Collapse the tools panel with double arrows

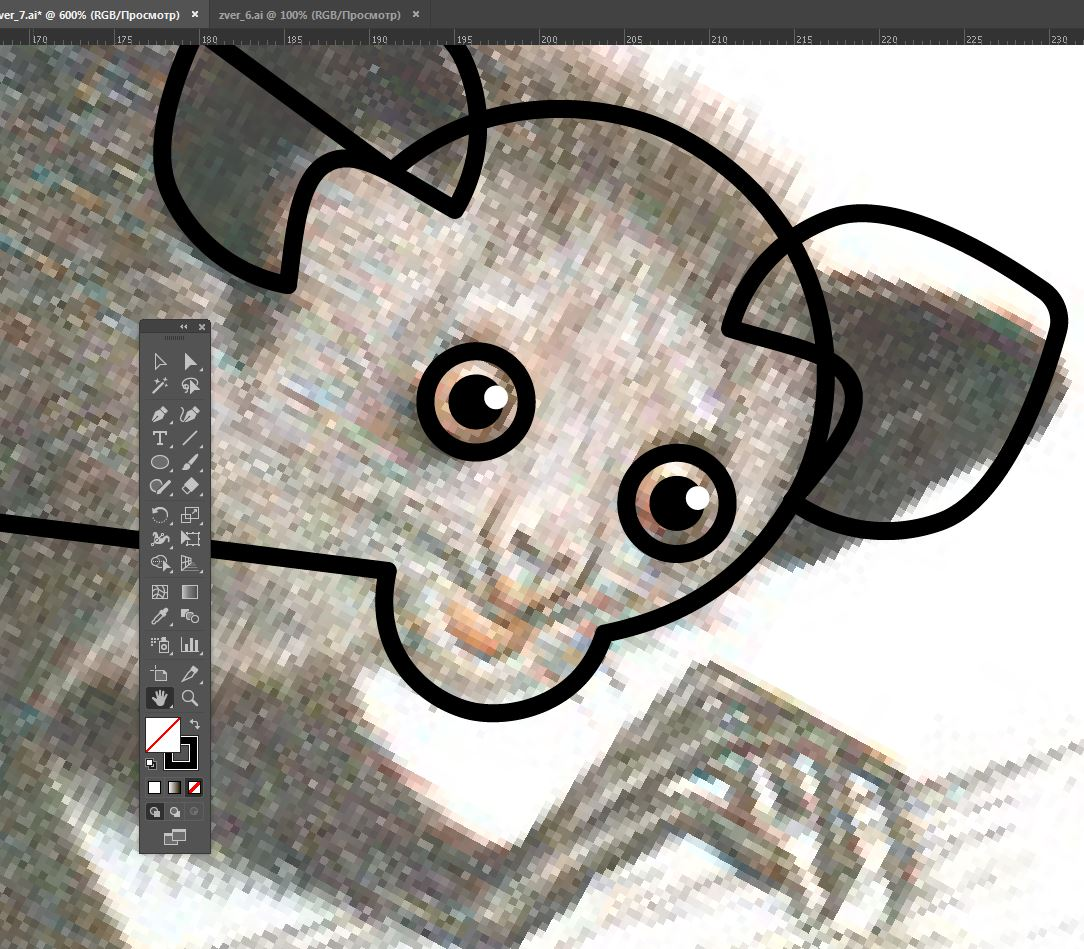coord(184,327)
